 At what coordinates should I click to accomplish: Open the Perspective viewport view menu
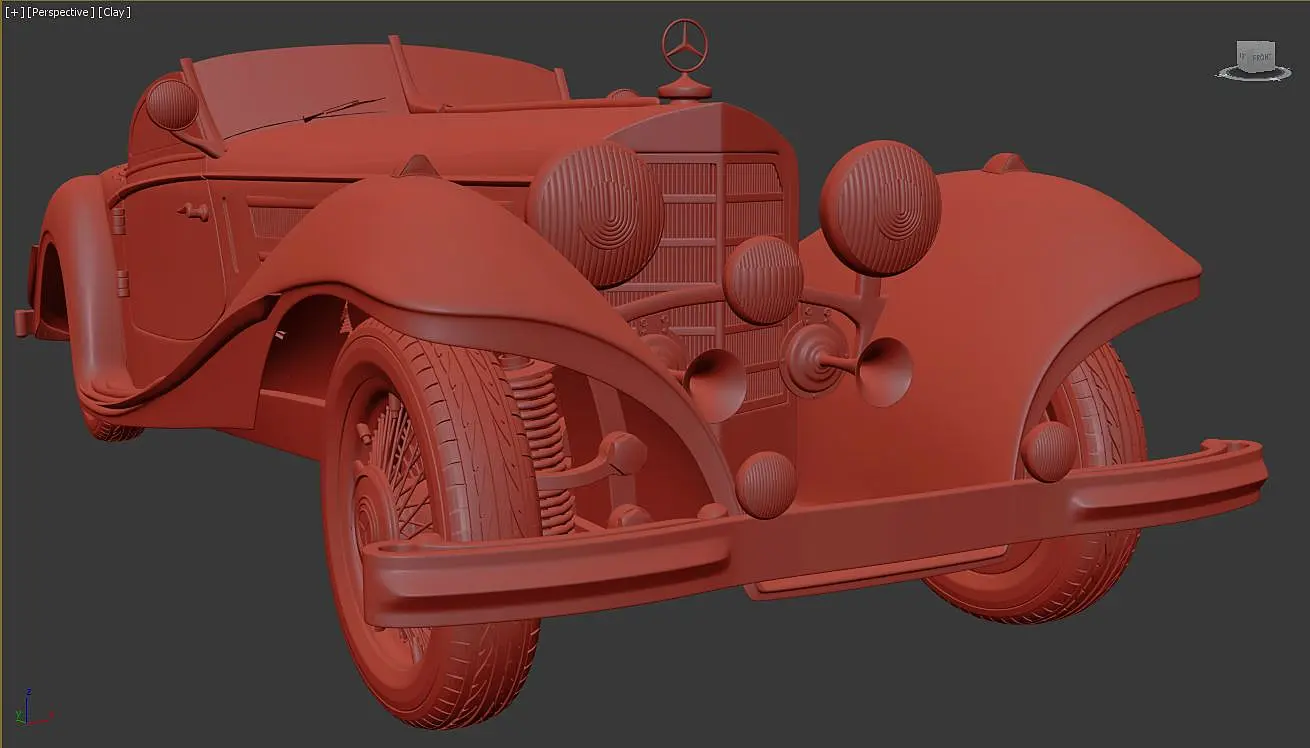pos(61,12)
